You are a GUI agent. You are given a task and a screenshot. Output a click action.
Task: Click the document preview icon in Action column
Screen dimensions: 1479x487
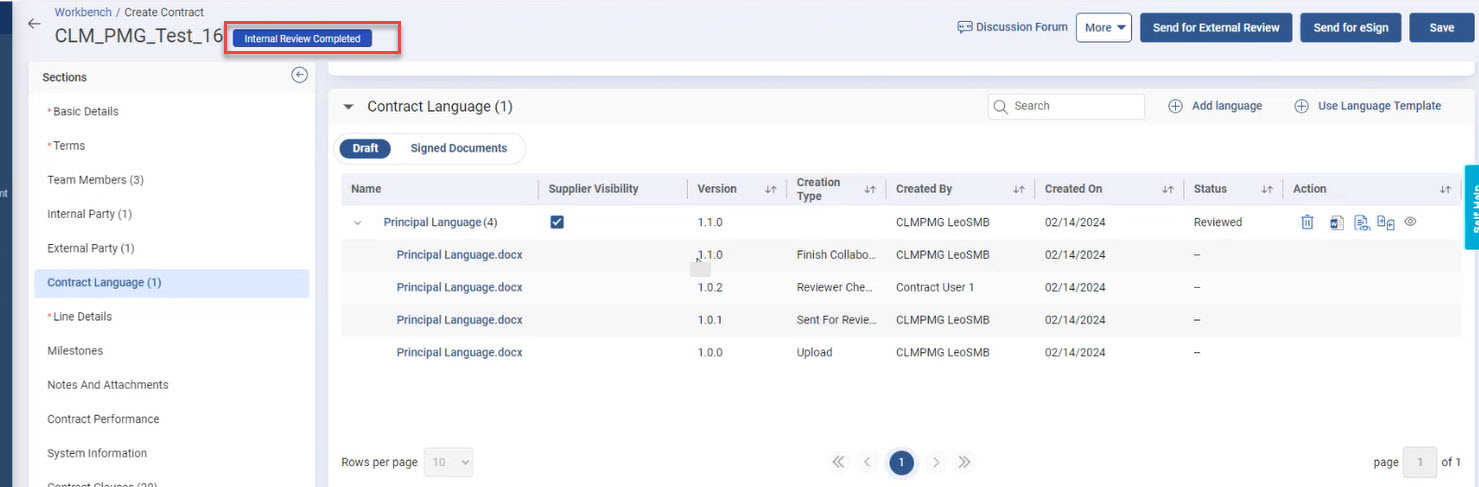coord(1361,223)
